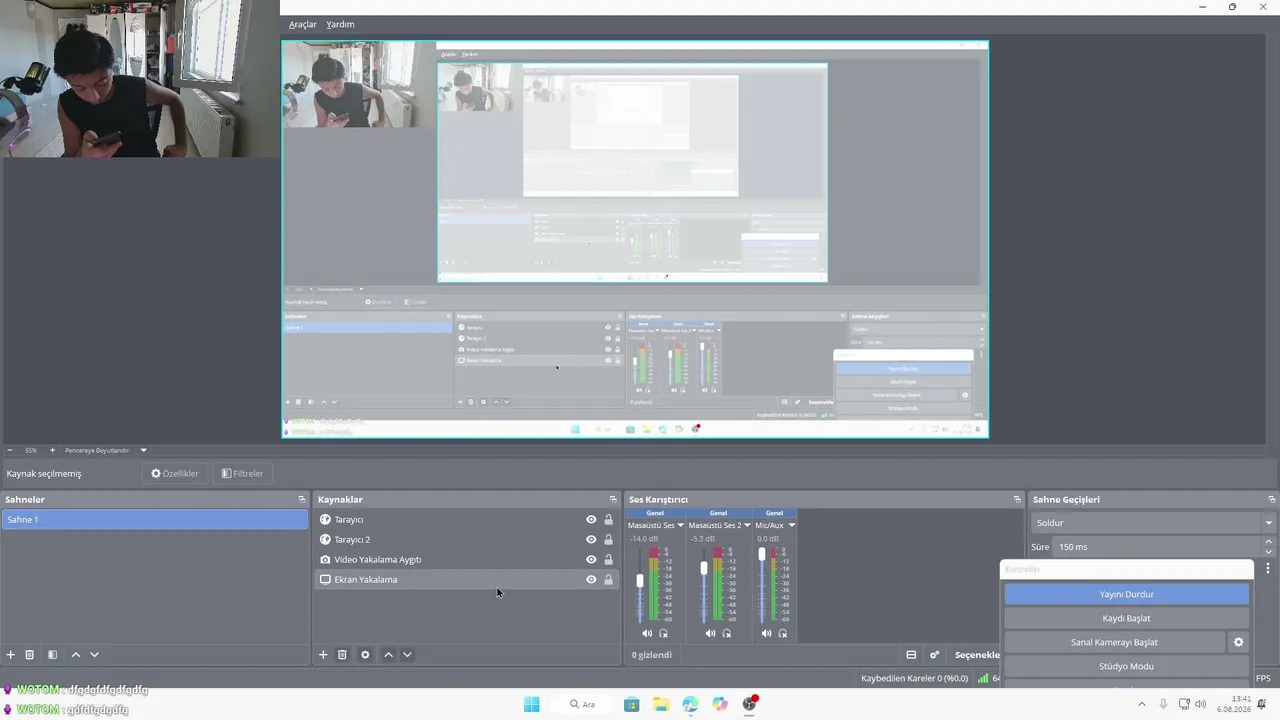Hide the Tarayıcı 2 source
Viewport: 1280px width, 720px height.
click(591, 540)
